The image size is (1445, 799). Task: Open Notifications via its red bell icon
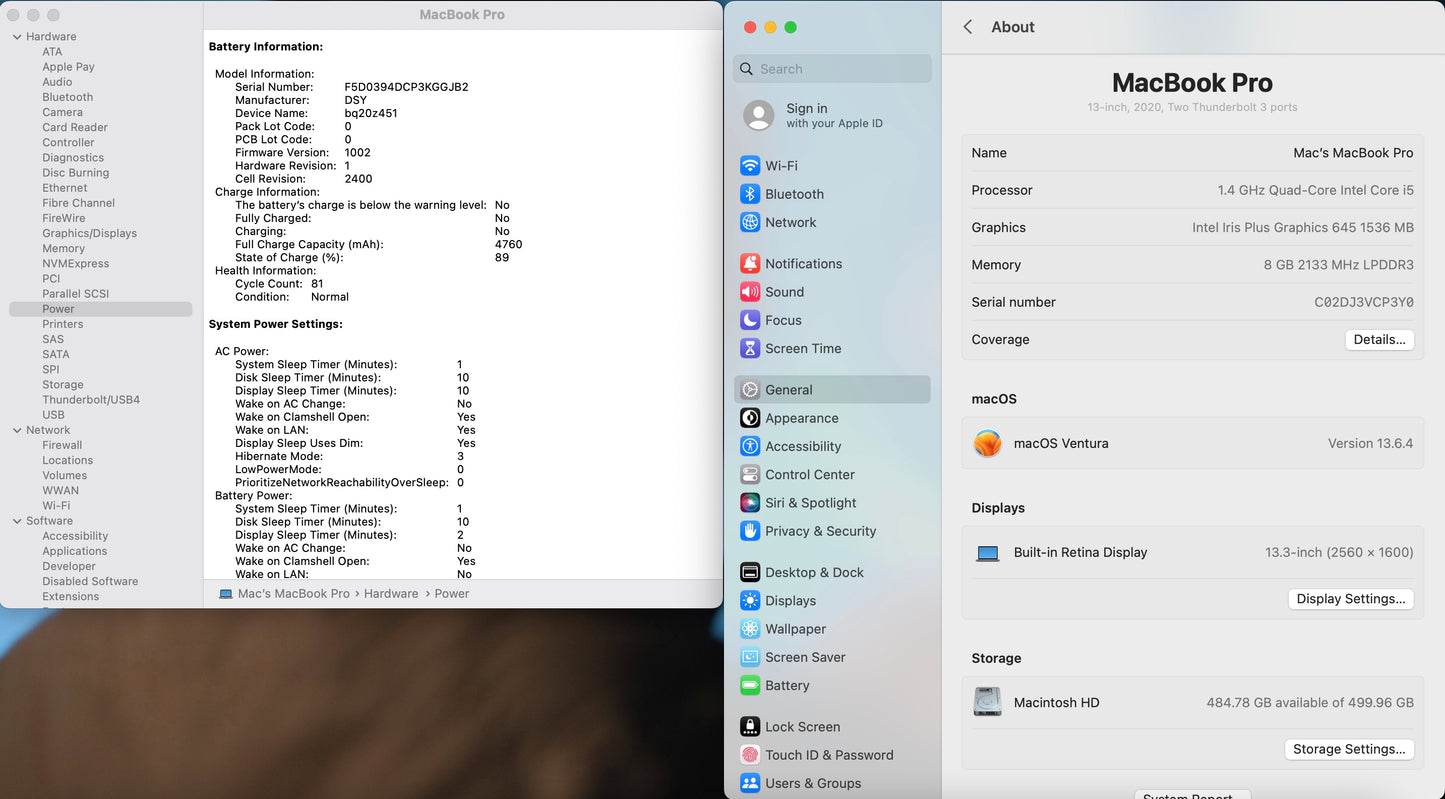point(750,264)
